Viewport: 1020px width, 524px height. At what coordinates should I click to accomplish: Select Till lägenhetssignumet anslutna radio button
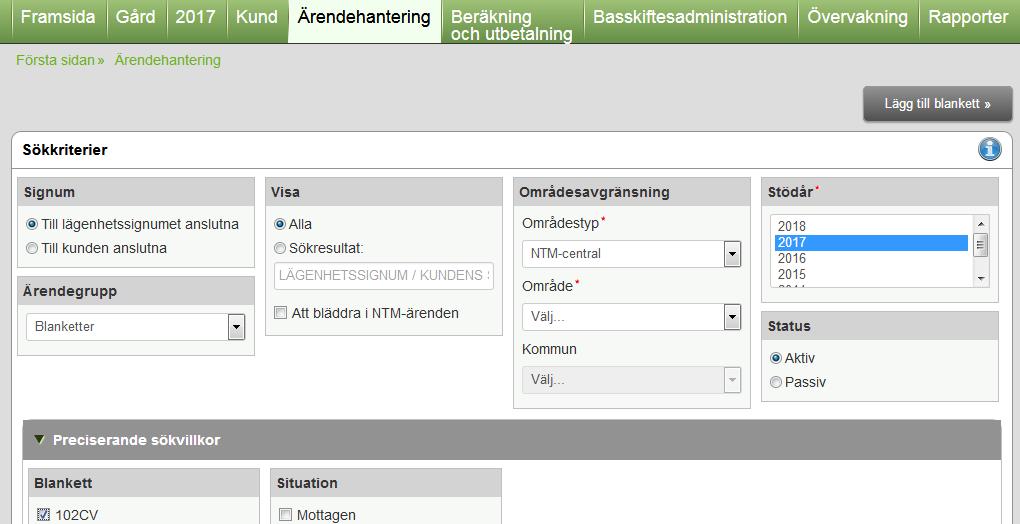[x=32, y=224]
